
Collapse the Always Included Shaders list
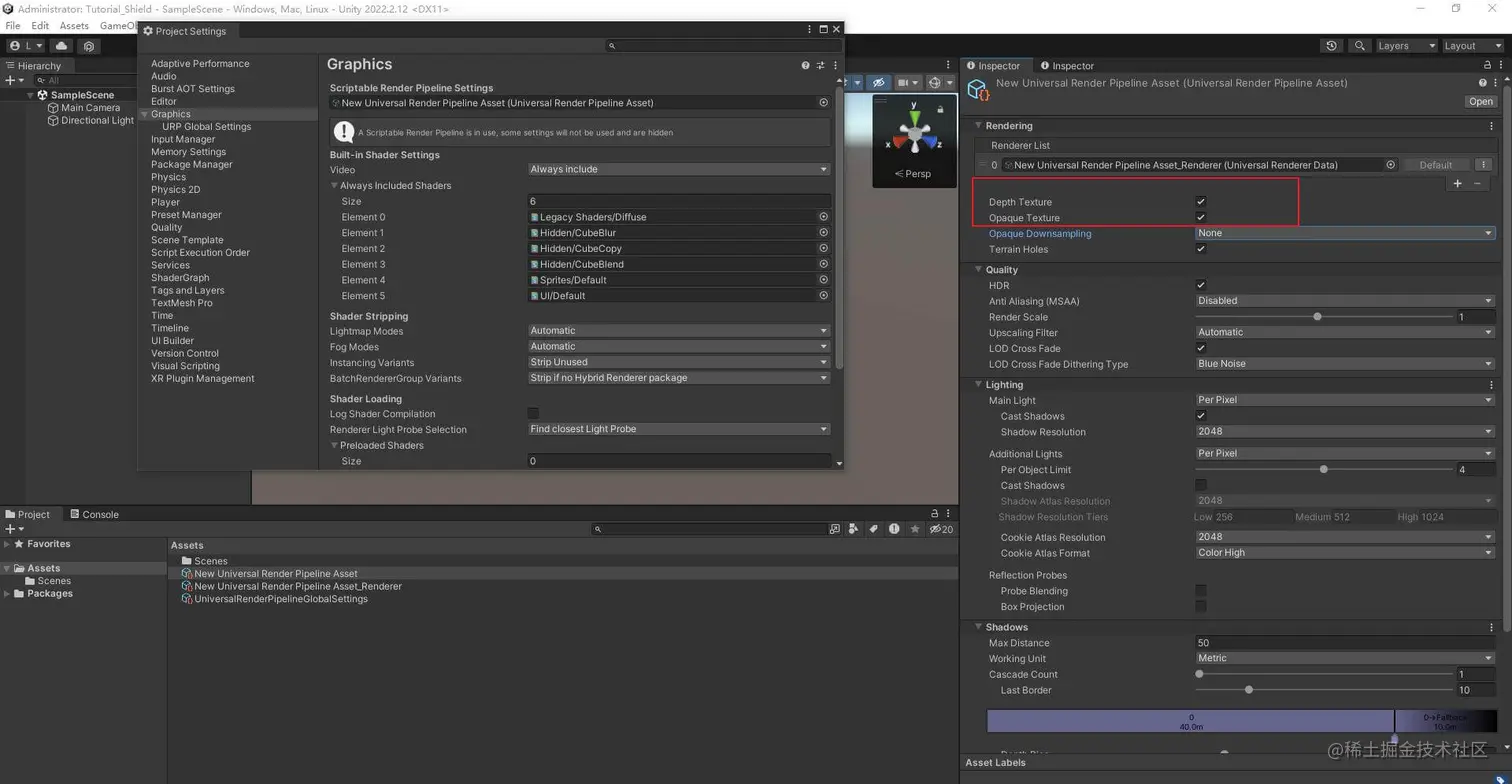(335, 186)
